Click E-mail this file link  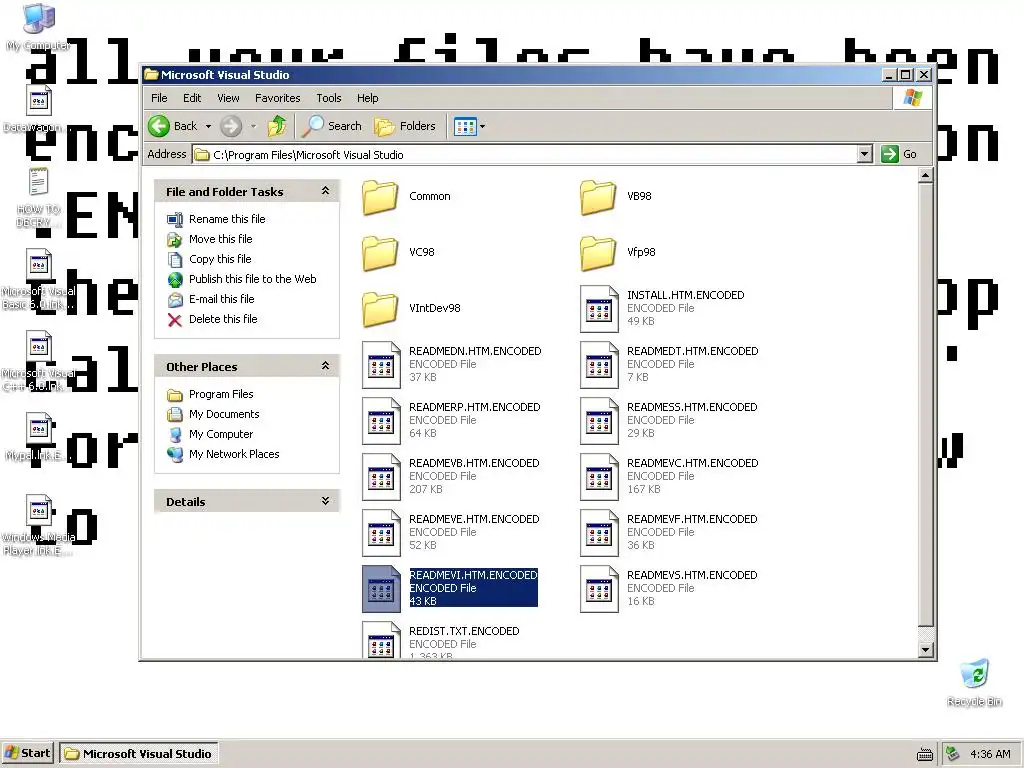(221, 299)
